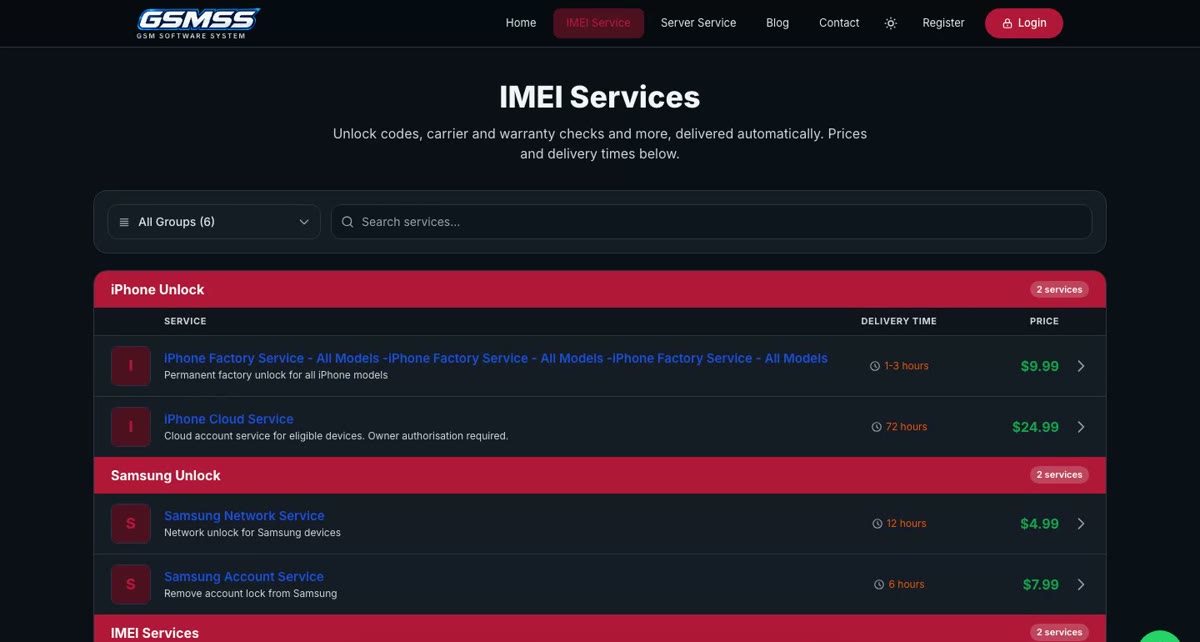Click the Search services input field
1200x642 pixels.
click(x=711, y=222)
